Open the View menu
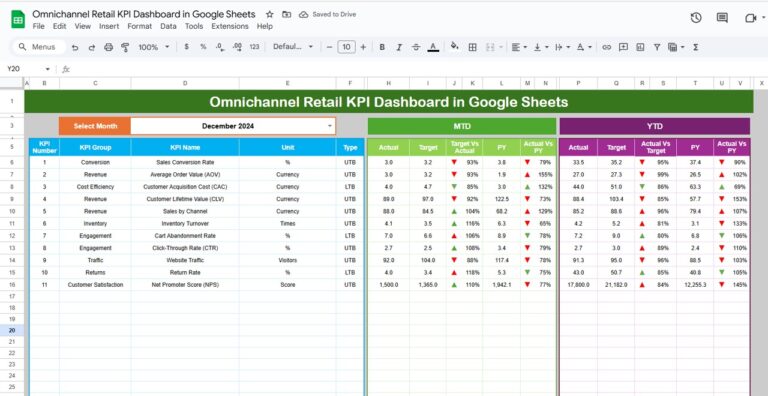 (x=82, y=26)
